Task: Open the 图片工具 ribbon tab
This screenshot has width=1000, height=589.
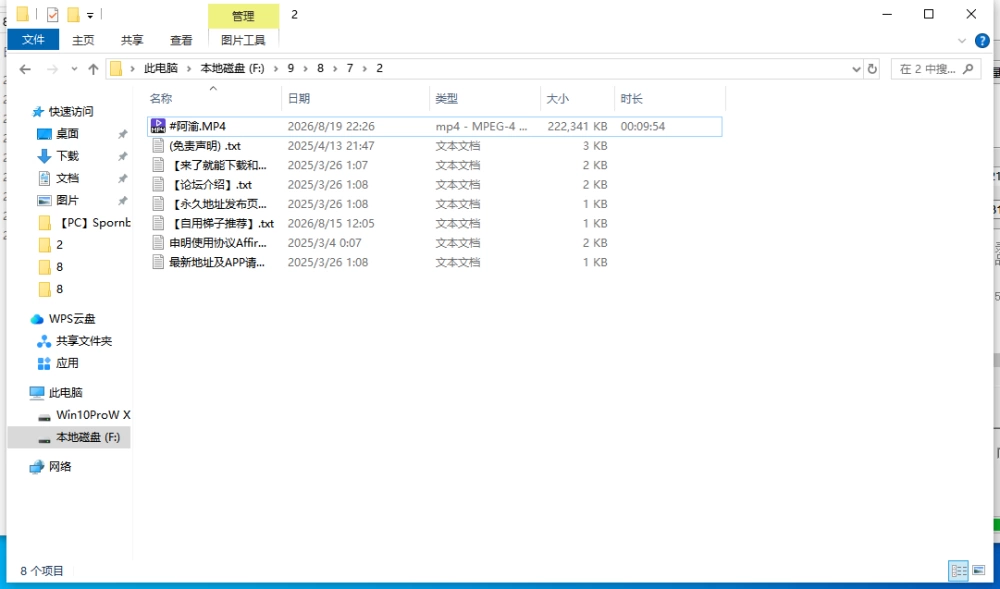Action: tap(243, 40)
